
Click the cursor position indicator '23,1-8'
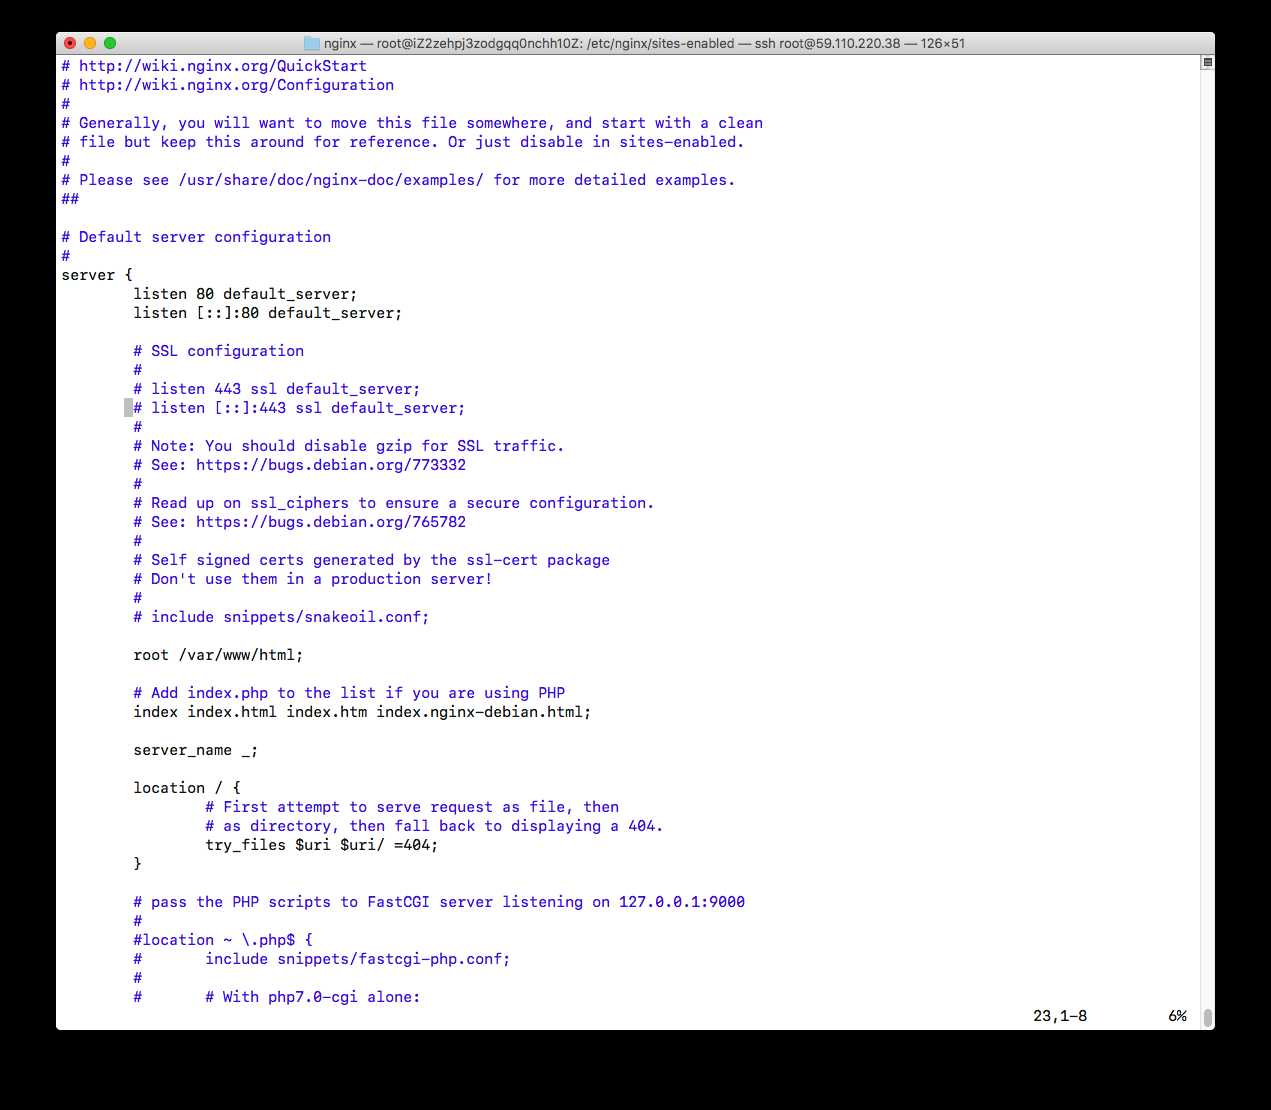pyautogui.click(x=1060, y=1016)
